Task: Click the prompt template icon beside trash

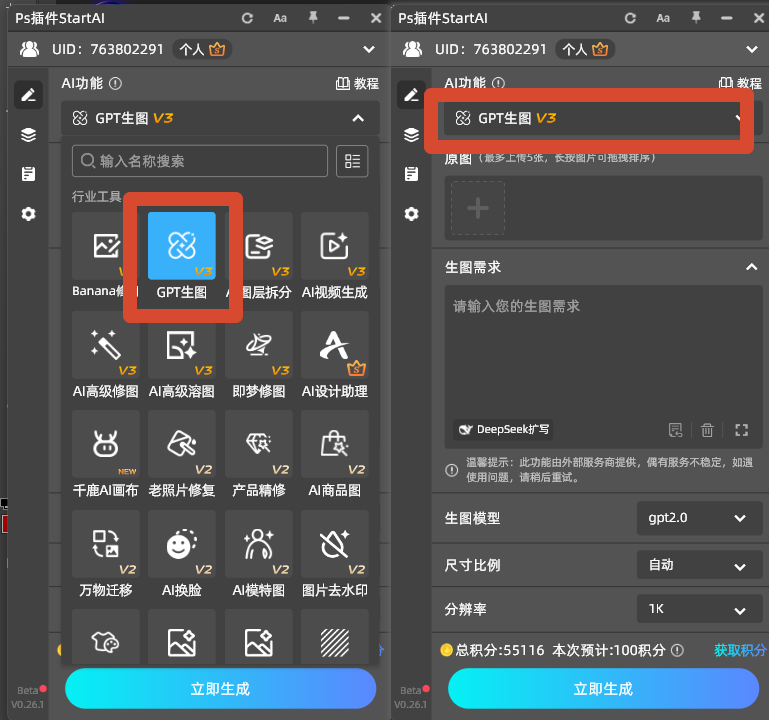Action: [675, 430]
